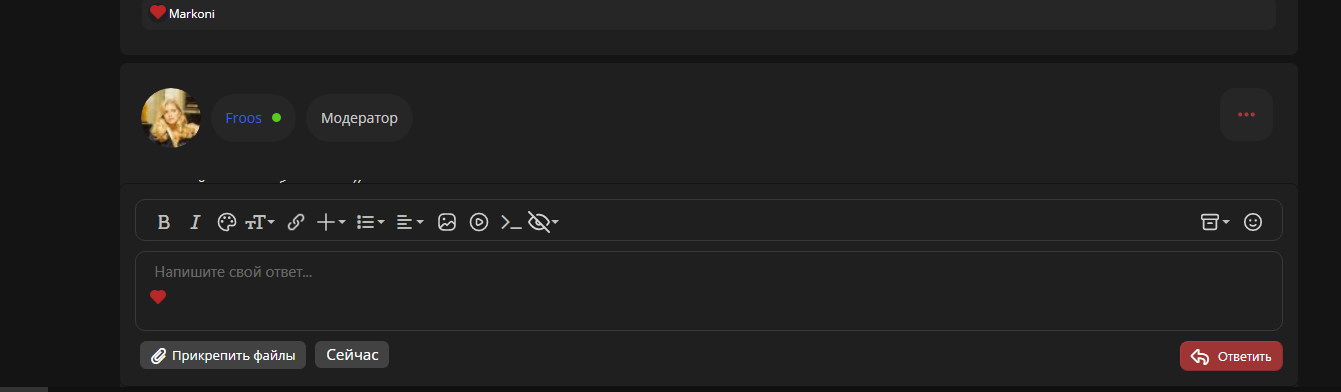
Task: Open the text color palette
Action: tap(227, 222)
